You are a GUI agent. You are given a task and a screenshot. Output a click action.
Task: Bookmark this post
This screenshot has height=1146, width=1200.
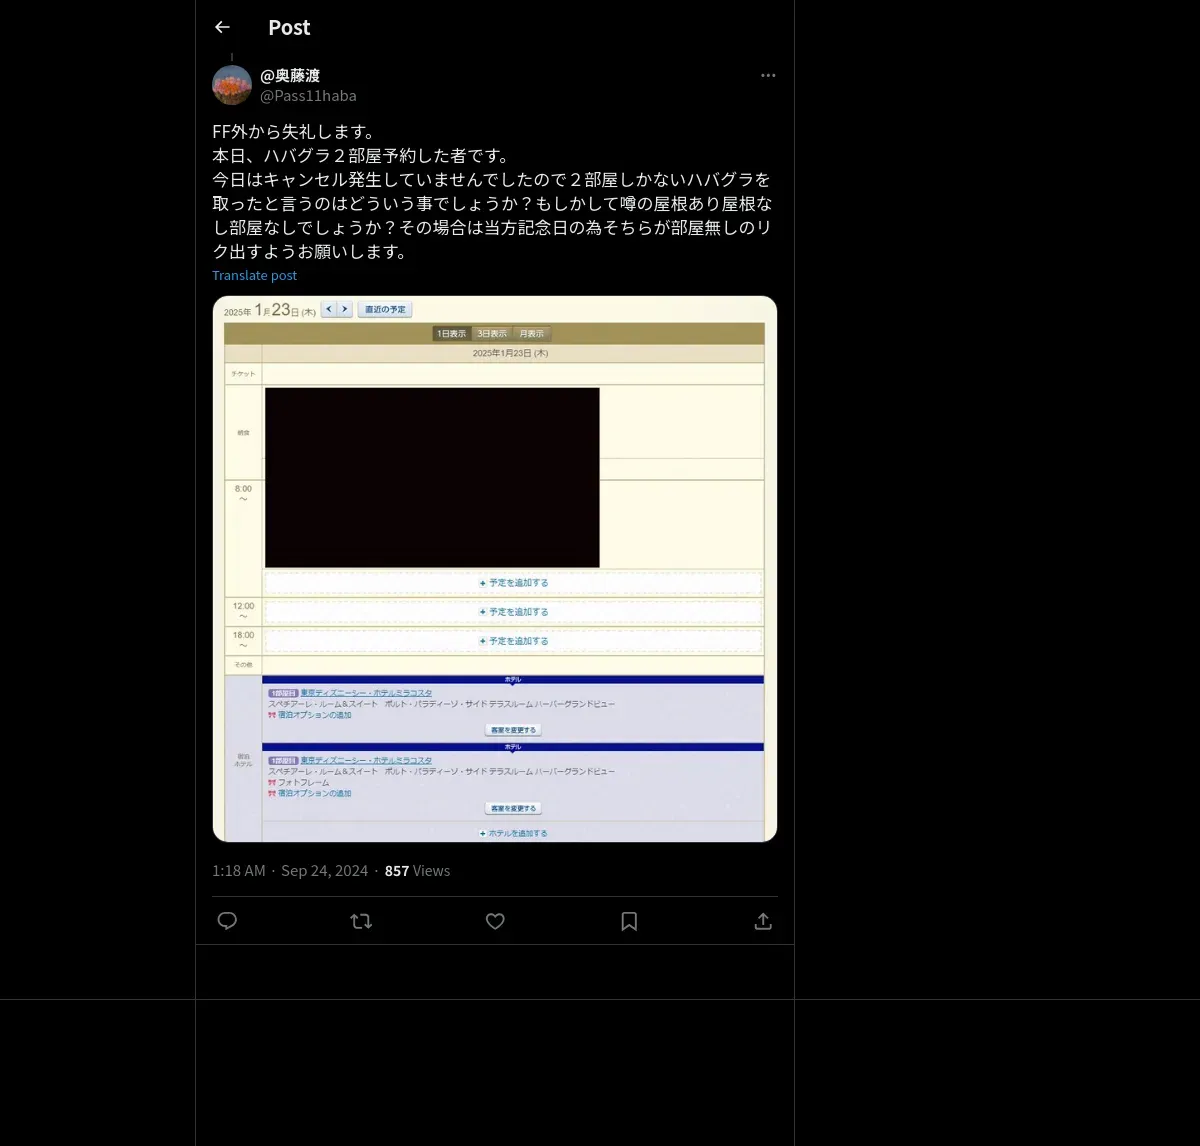(629, 921)
